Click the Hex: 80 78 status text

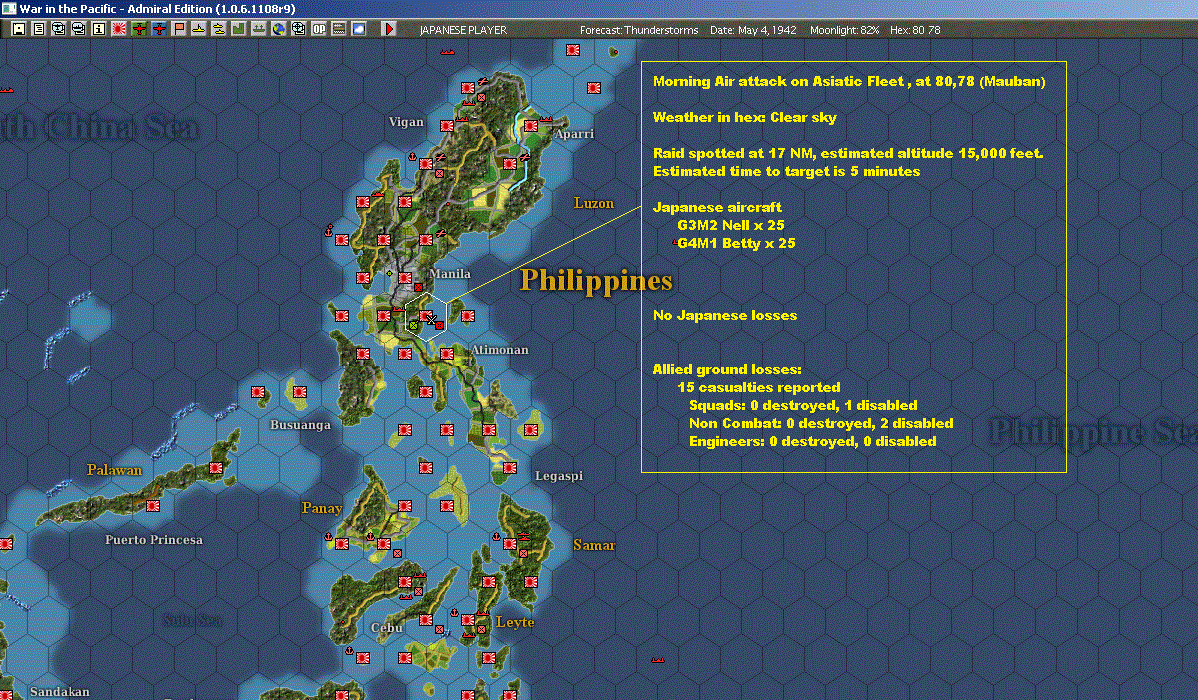915,30
